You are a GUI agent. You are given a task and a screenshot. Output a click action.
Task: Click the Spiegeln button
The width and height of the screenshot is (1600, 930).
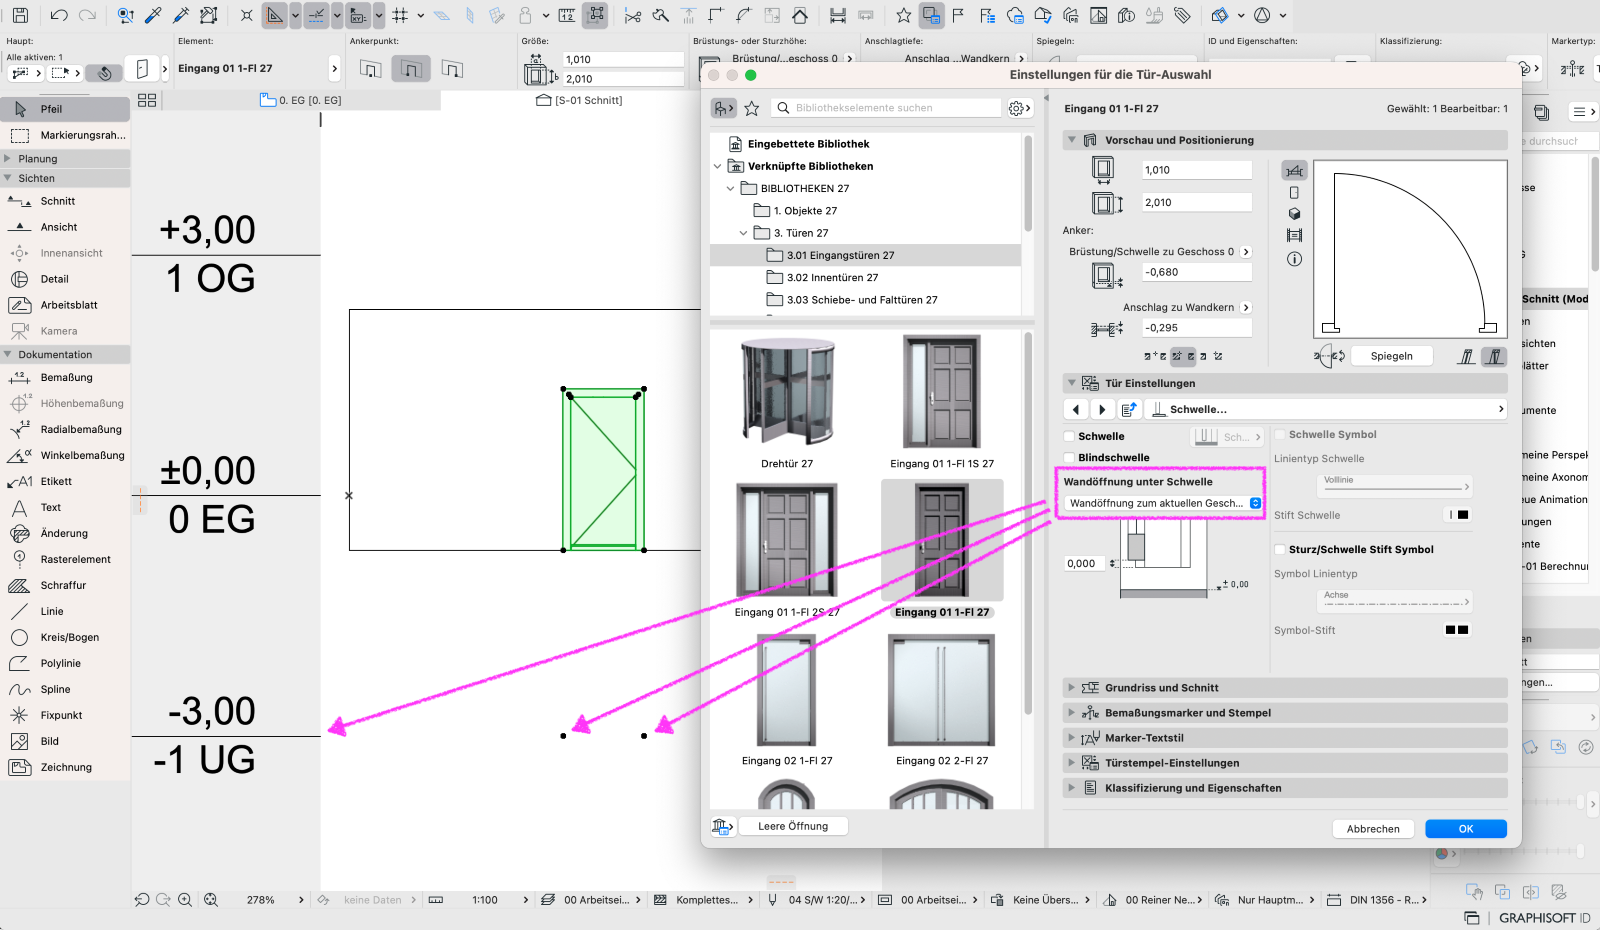[x=1392, y=356]
